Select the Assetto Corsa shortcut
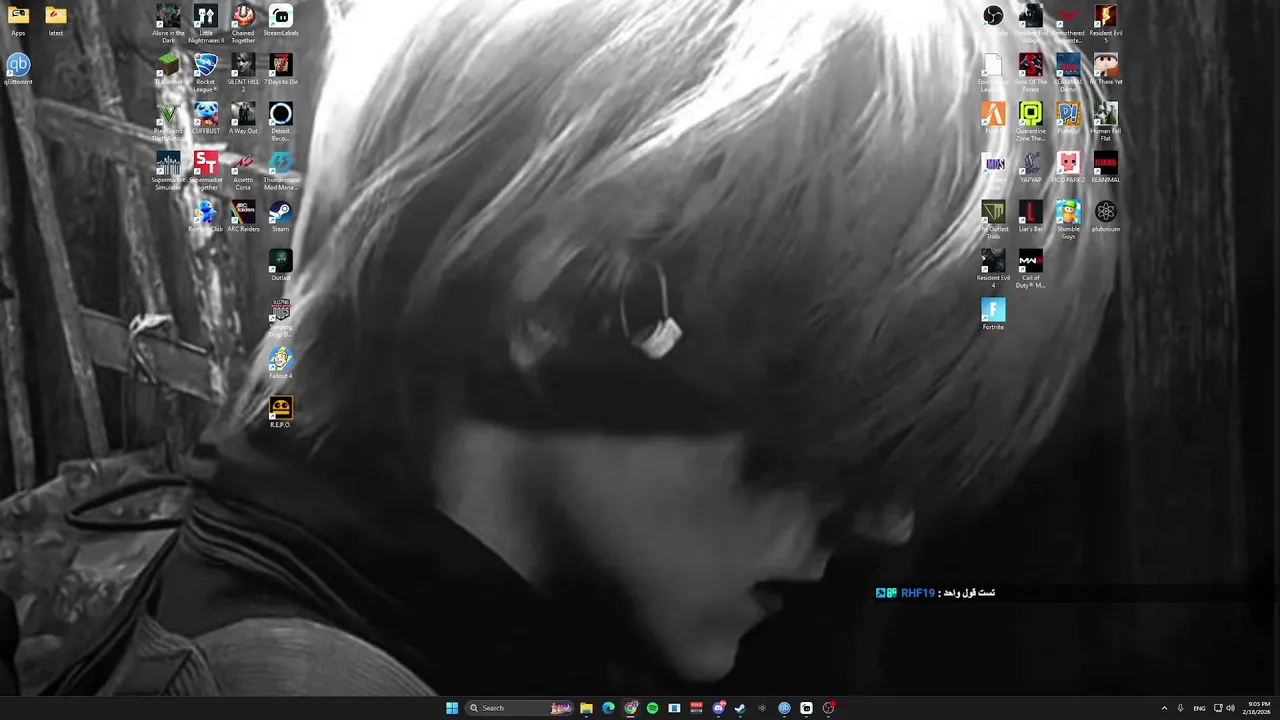Screen dimensions: 1280x720 pos(243,171)
